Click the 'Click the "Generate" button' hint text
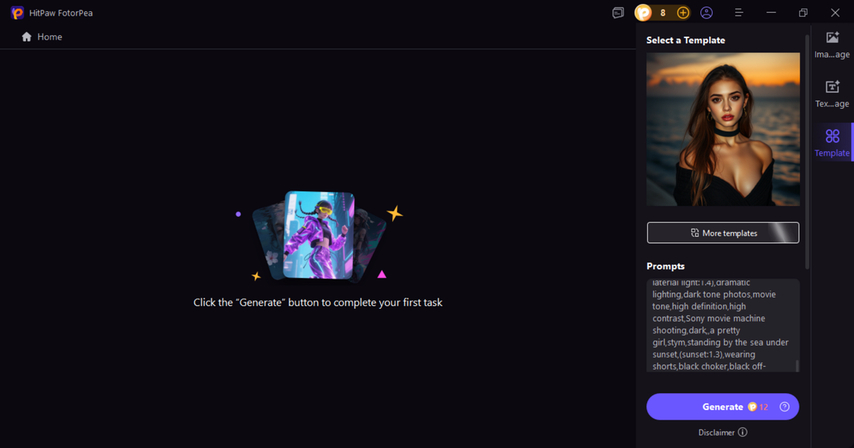The image size is (854, 448). click(318, 303)
